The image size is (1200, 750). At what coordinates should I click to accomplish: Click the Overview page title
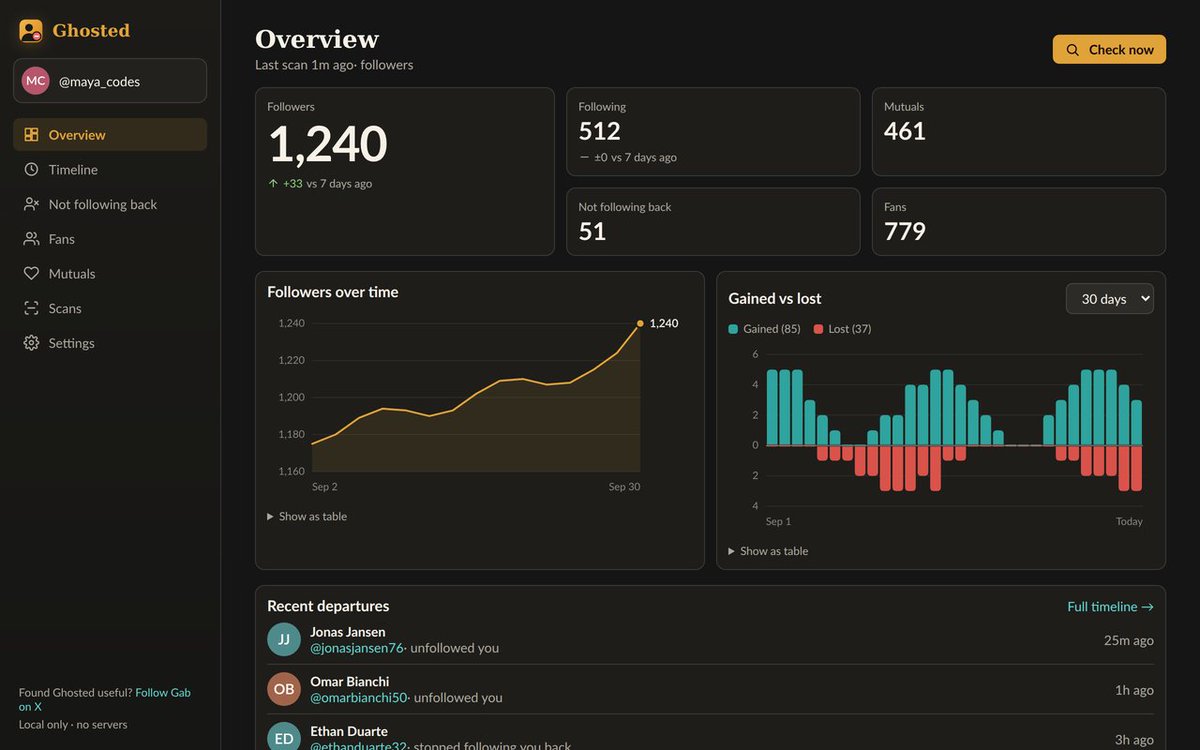pyautogui.click(x=317, y=39)
